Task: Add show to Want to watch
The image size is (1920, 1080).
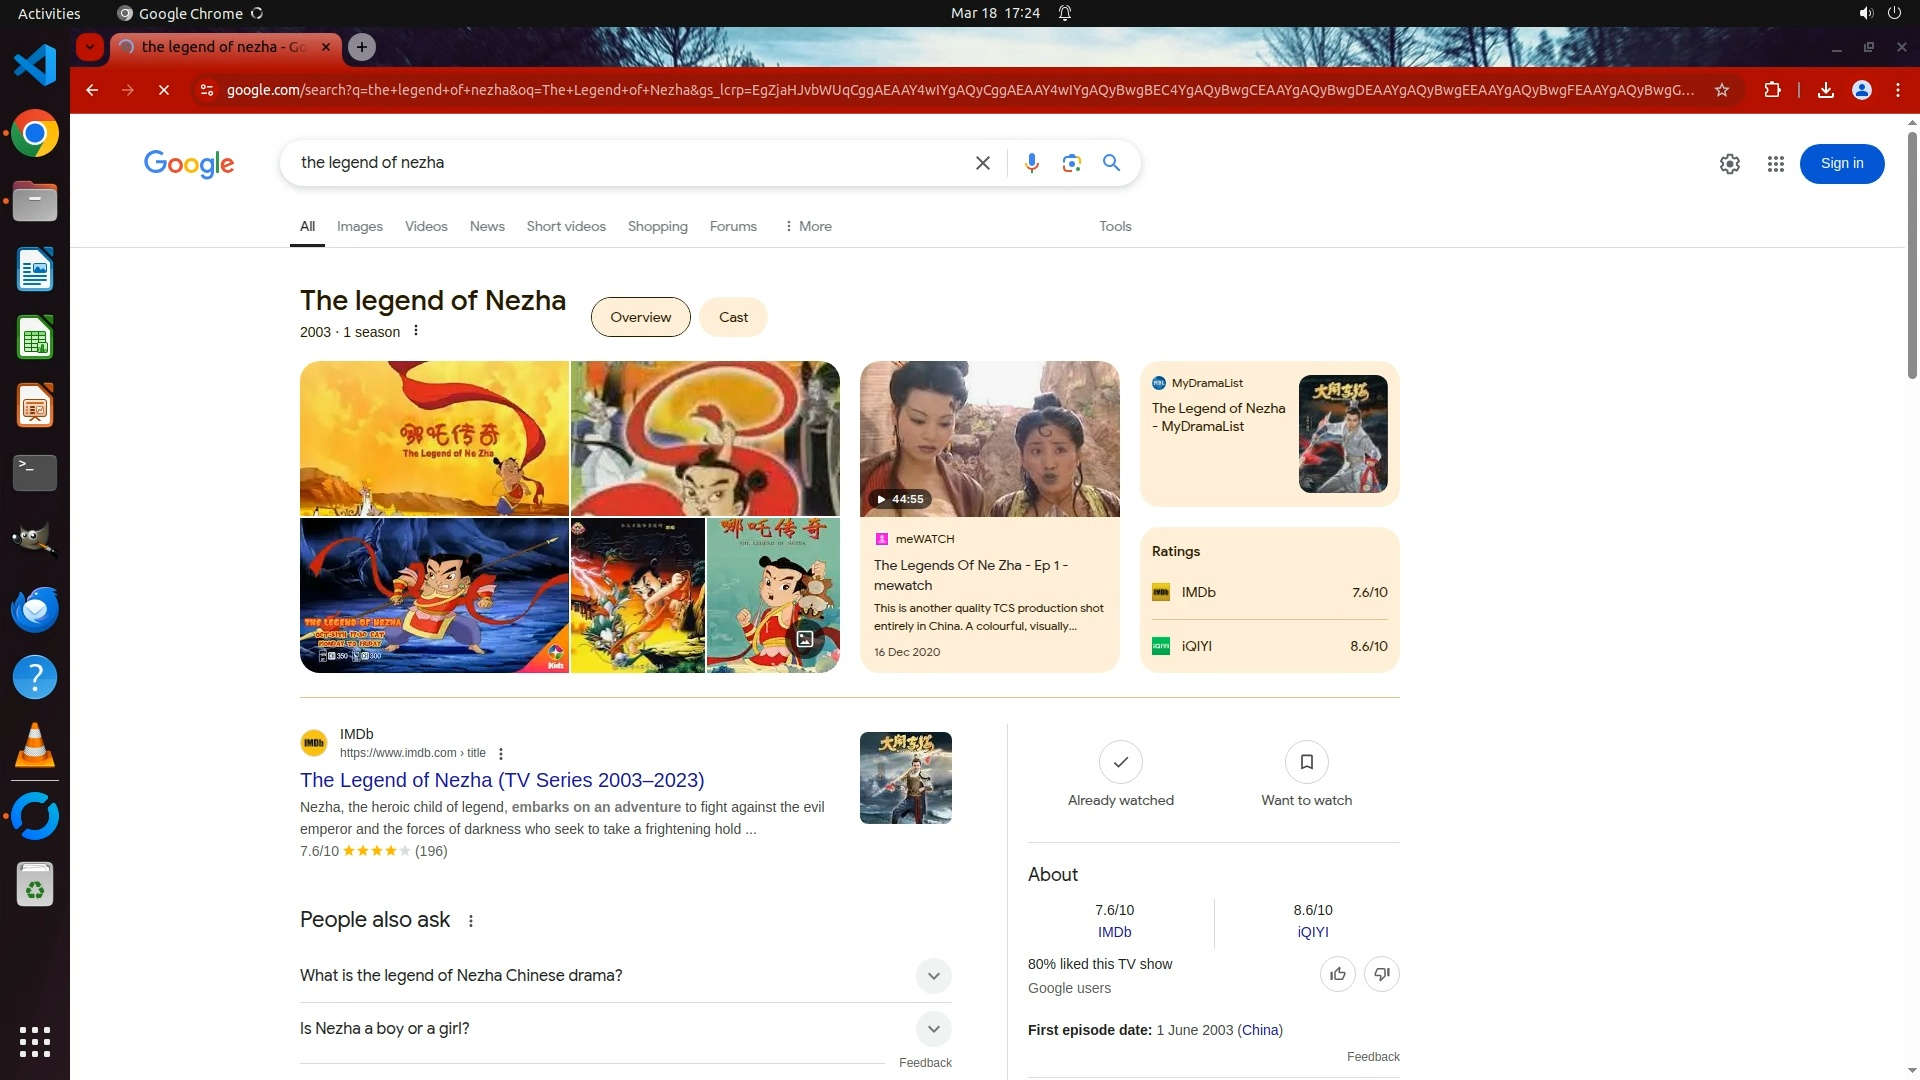Action: click(1306, 763)
